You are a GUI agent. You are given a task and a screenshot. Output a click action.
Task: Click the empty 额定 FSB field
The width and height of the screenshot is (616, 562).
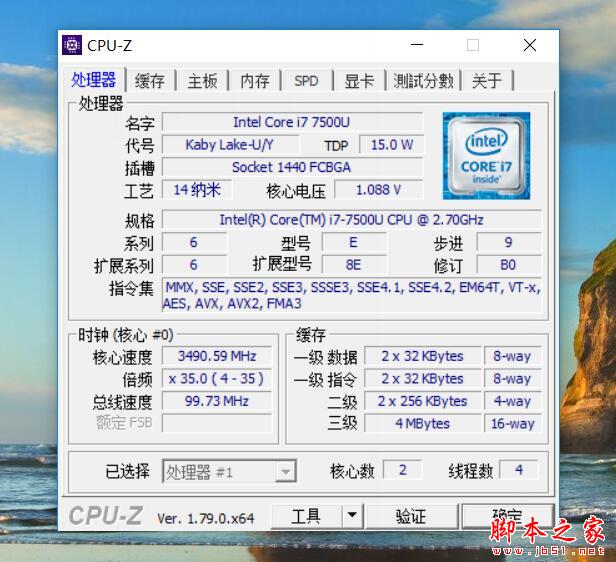(217, 423)
